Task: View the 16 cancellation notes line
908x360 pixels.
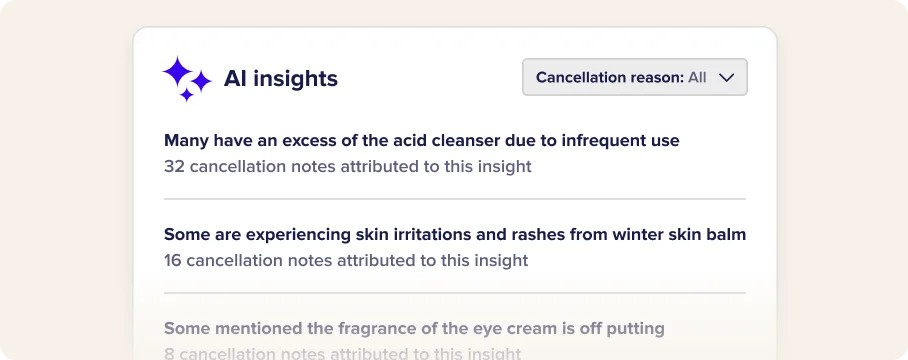Action: (x=346, y=260)
